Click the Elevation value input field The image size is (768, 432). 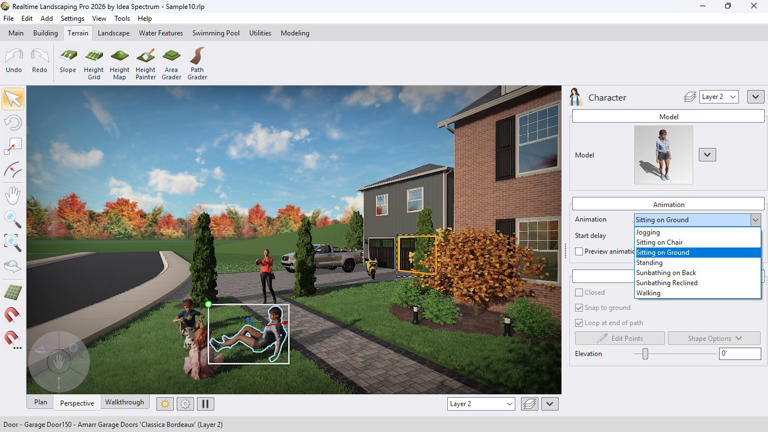[x=740, y=353]
